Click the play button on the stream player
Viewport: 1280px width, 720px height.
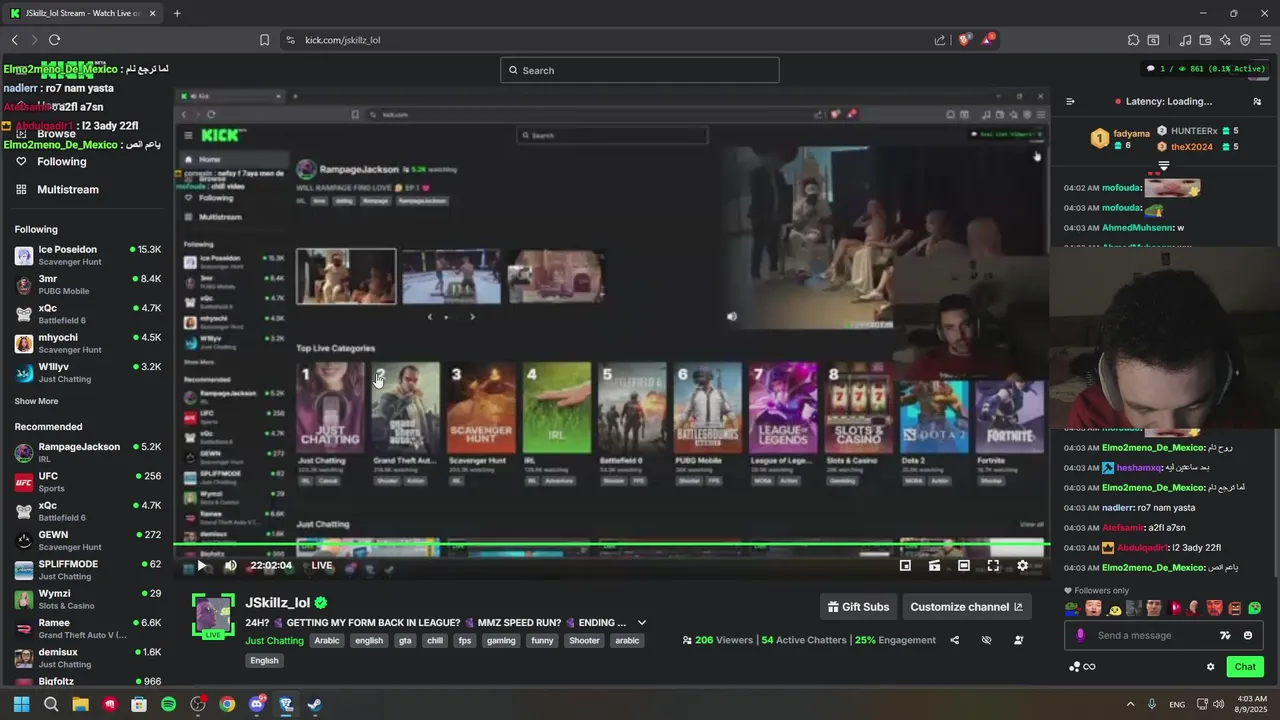[201, 565]
